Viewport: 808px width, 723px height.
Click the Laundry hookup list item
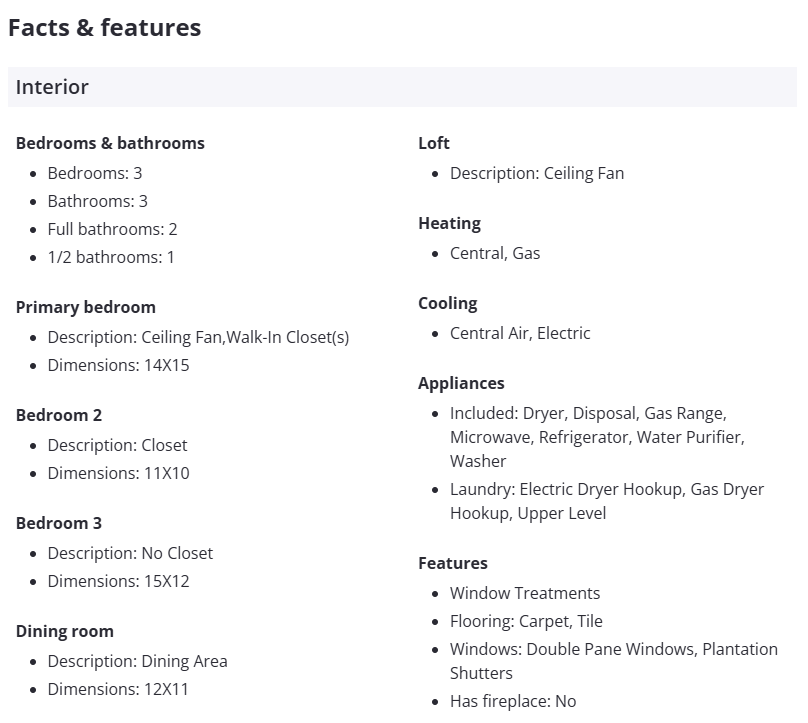[x=606, y=501]
